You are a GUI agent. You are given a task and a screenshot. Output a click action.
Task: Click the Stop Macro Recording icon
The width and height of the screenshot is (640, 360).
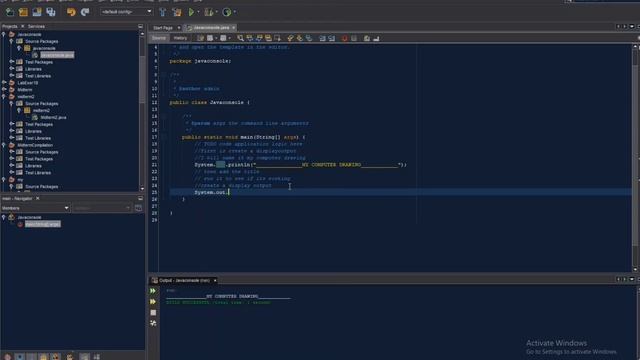pyautogui.click(x=354, y=38)
